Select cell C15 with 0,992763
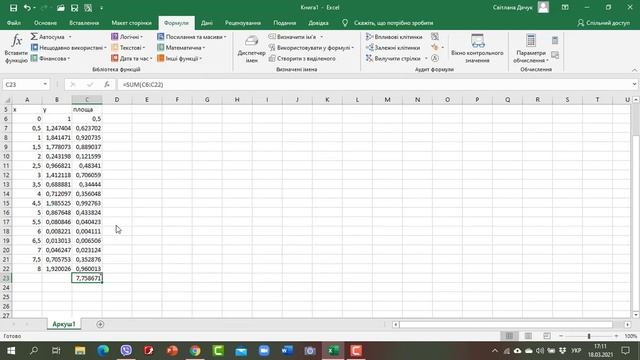 (x=87, y=203)
